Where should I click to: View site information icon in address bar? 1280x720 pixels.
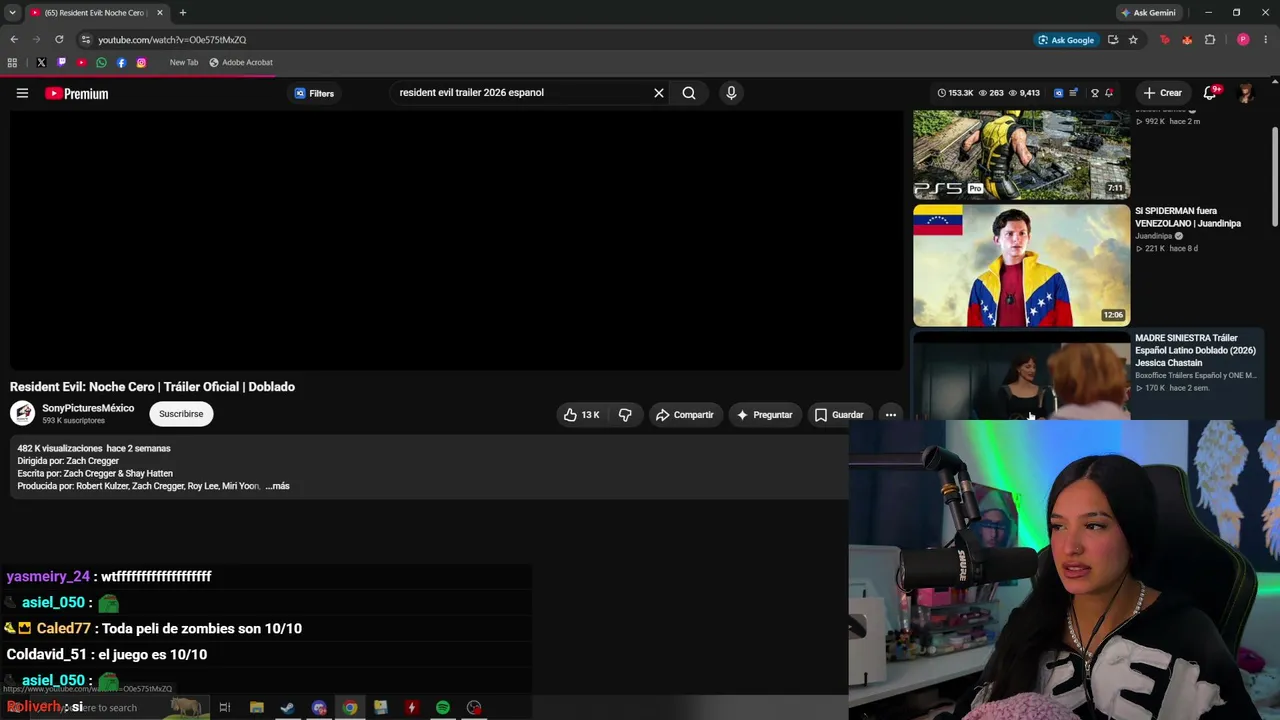(86, 40)
